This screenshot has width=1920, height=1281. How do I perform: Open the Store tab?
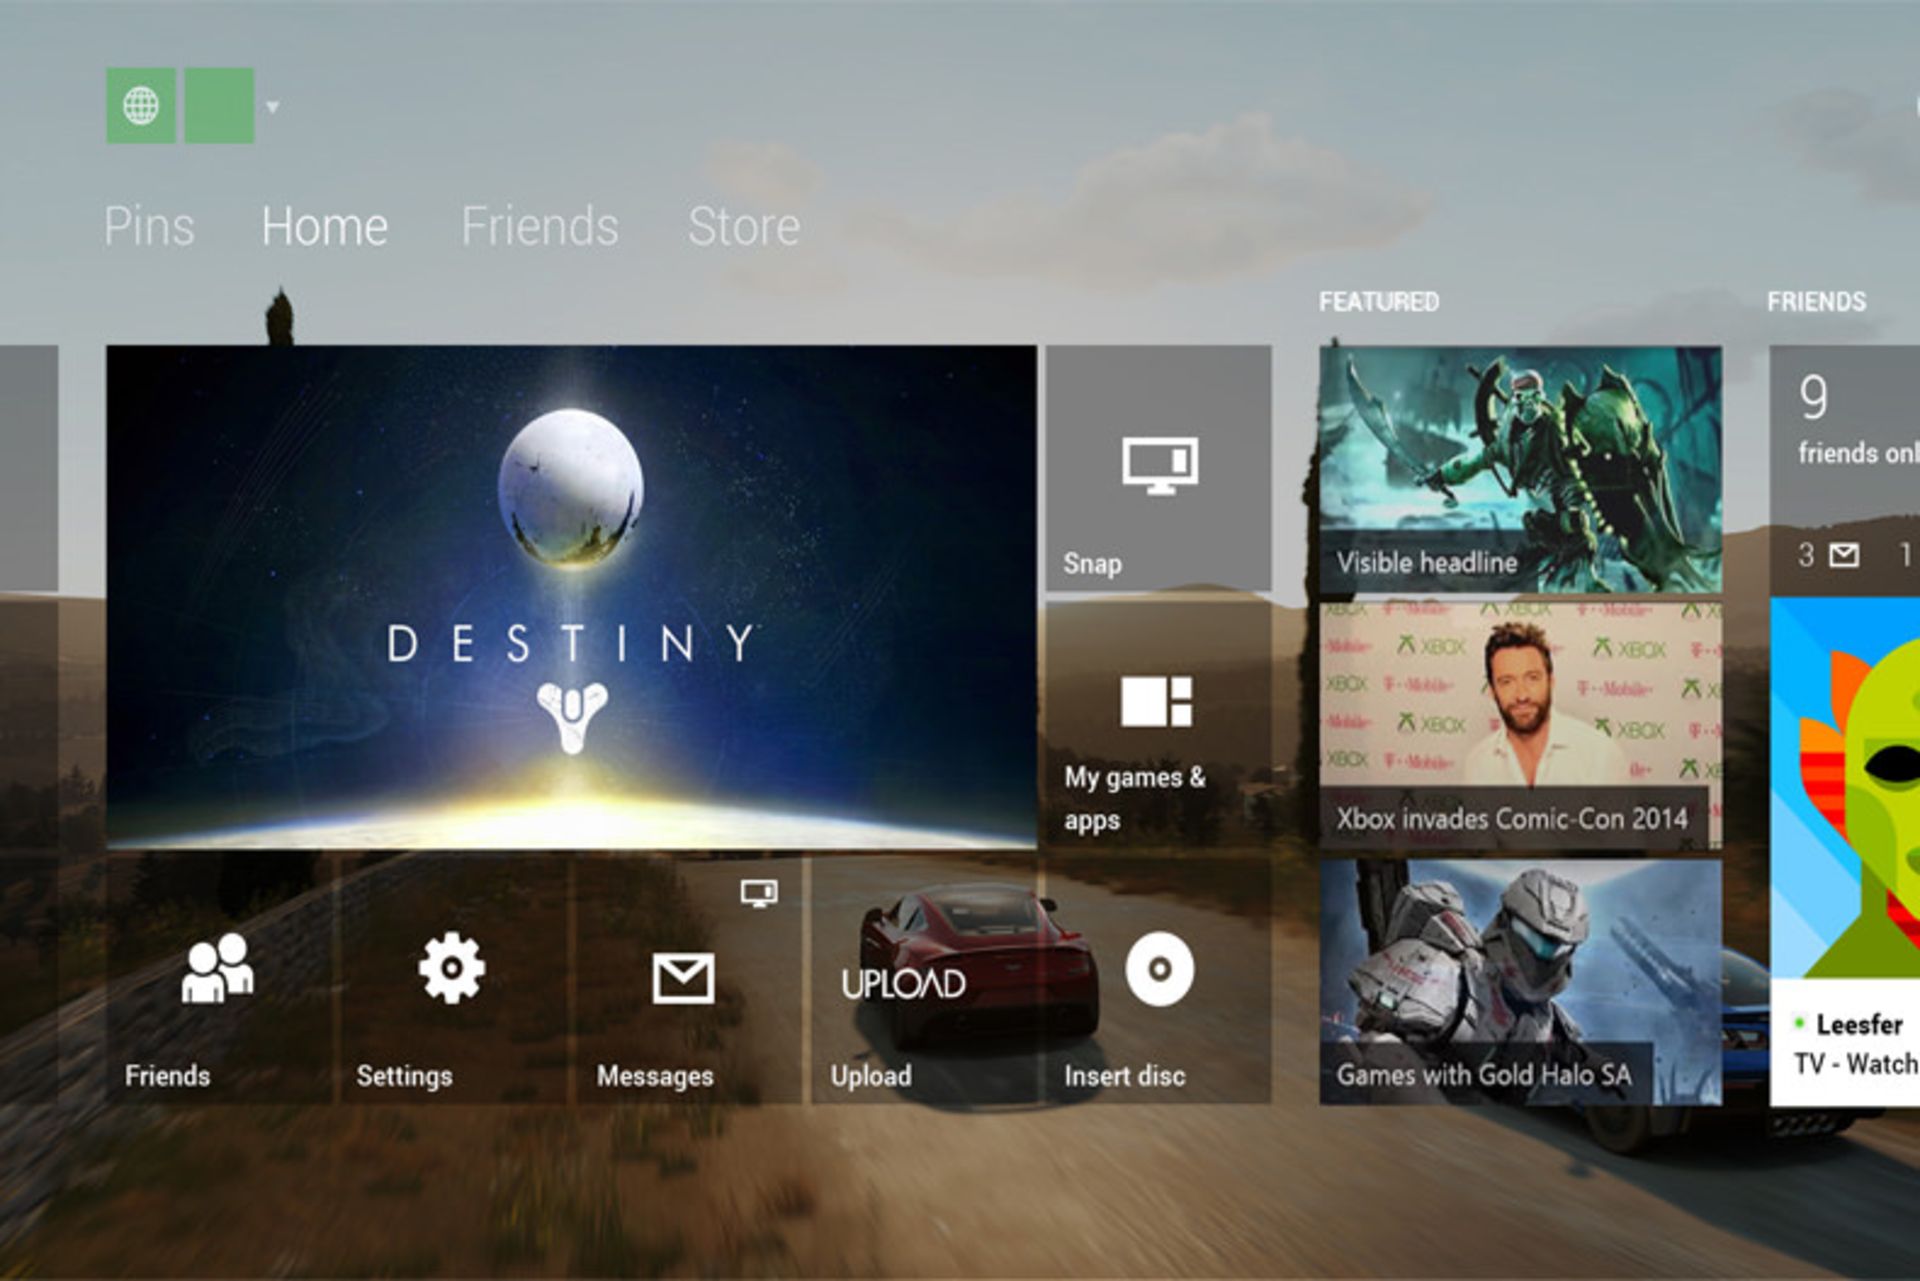(x=744, y=226)
